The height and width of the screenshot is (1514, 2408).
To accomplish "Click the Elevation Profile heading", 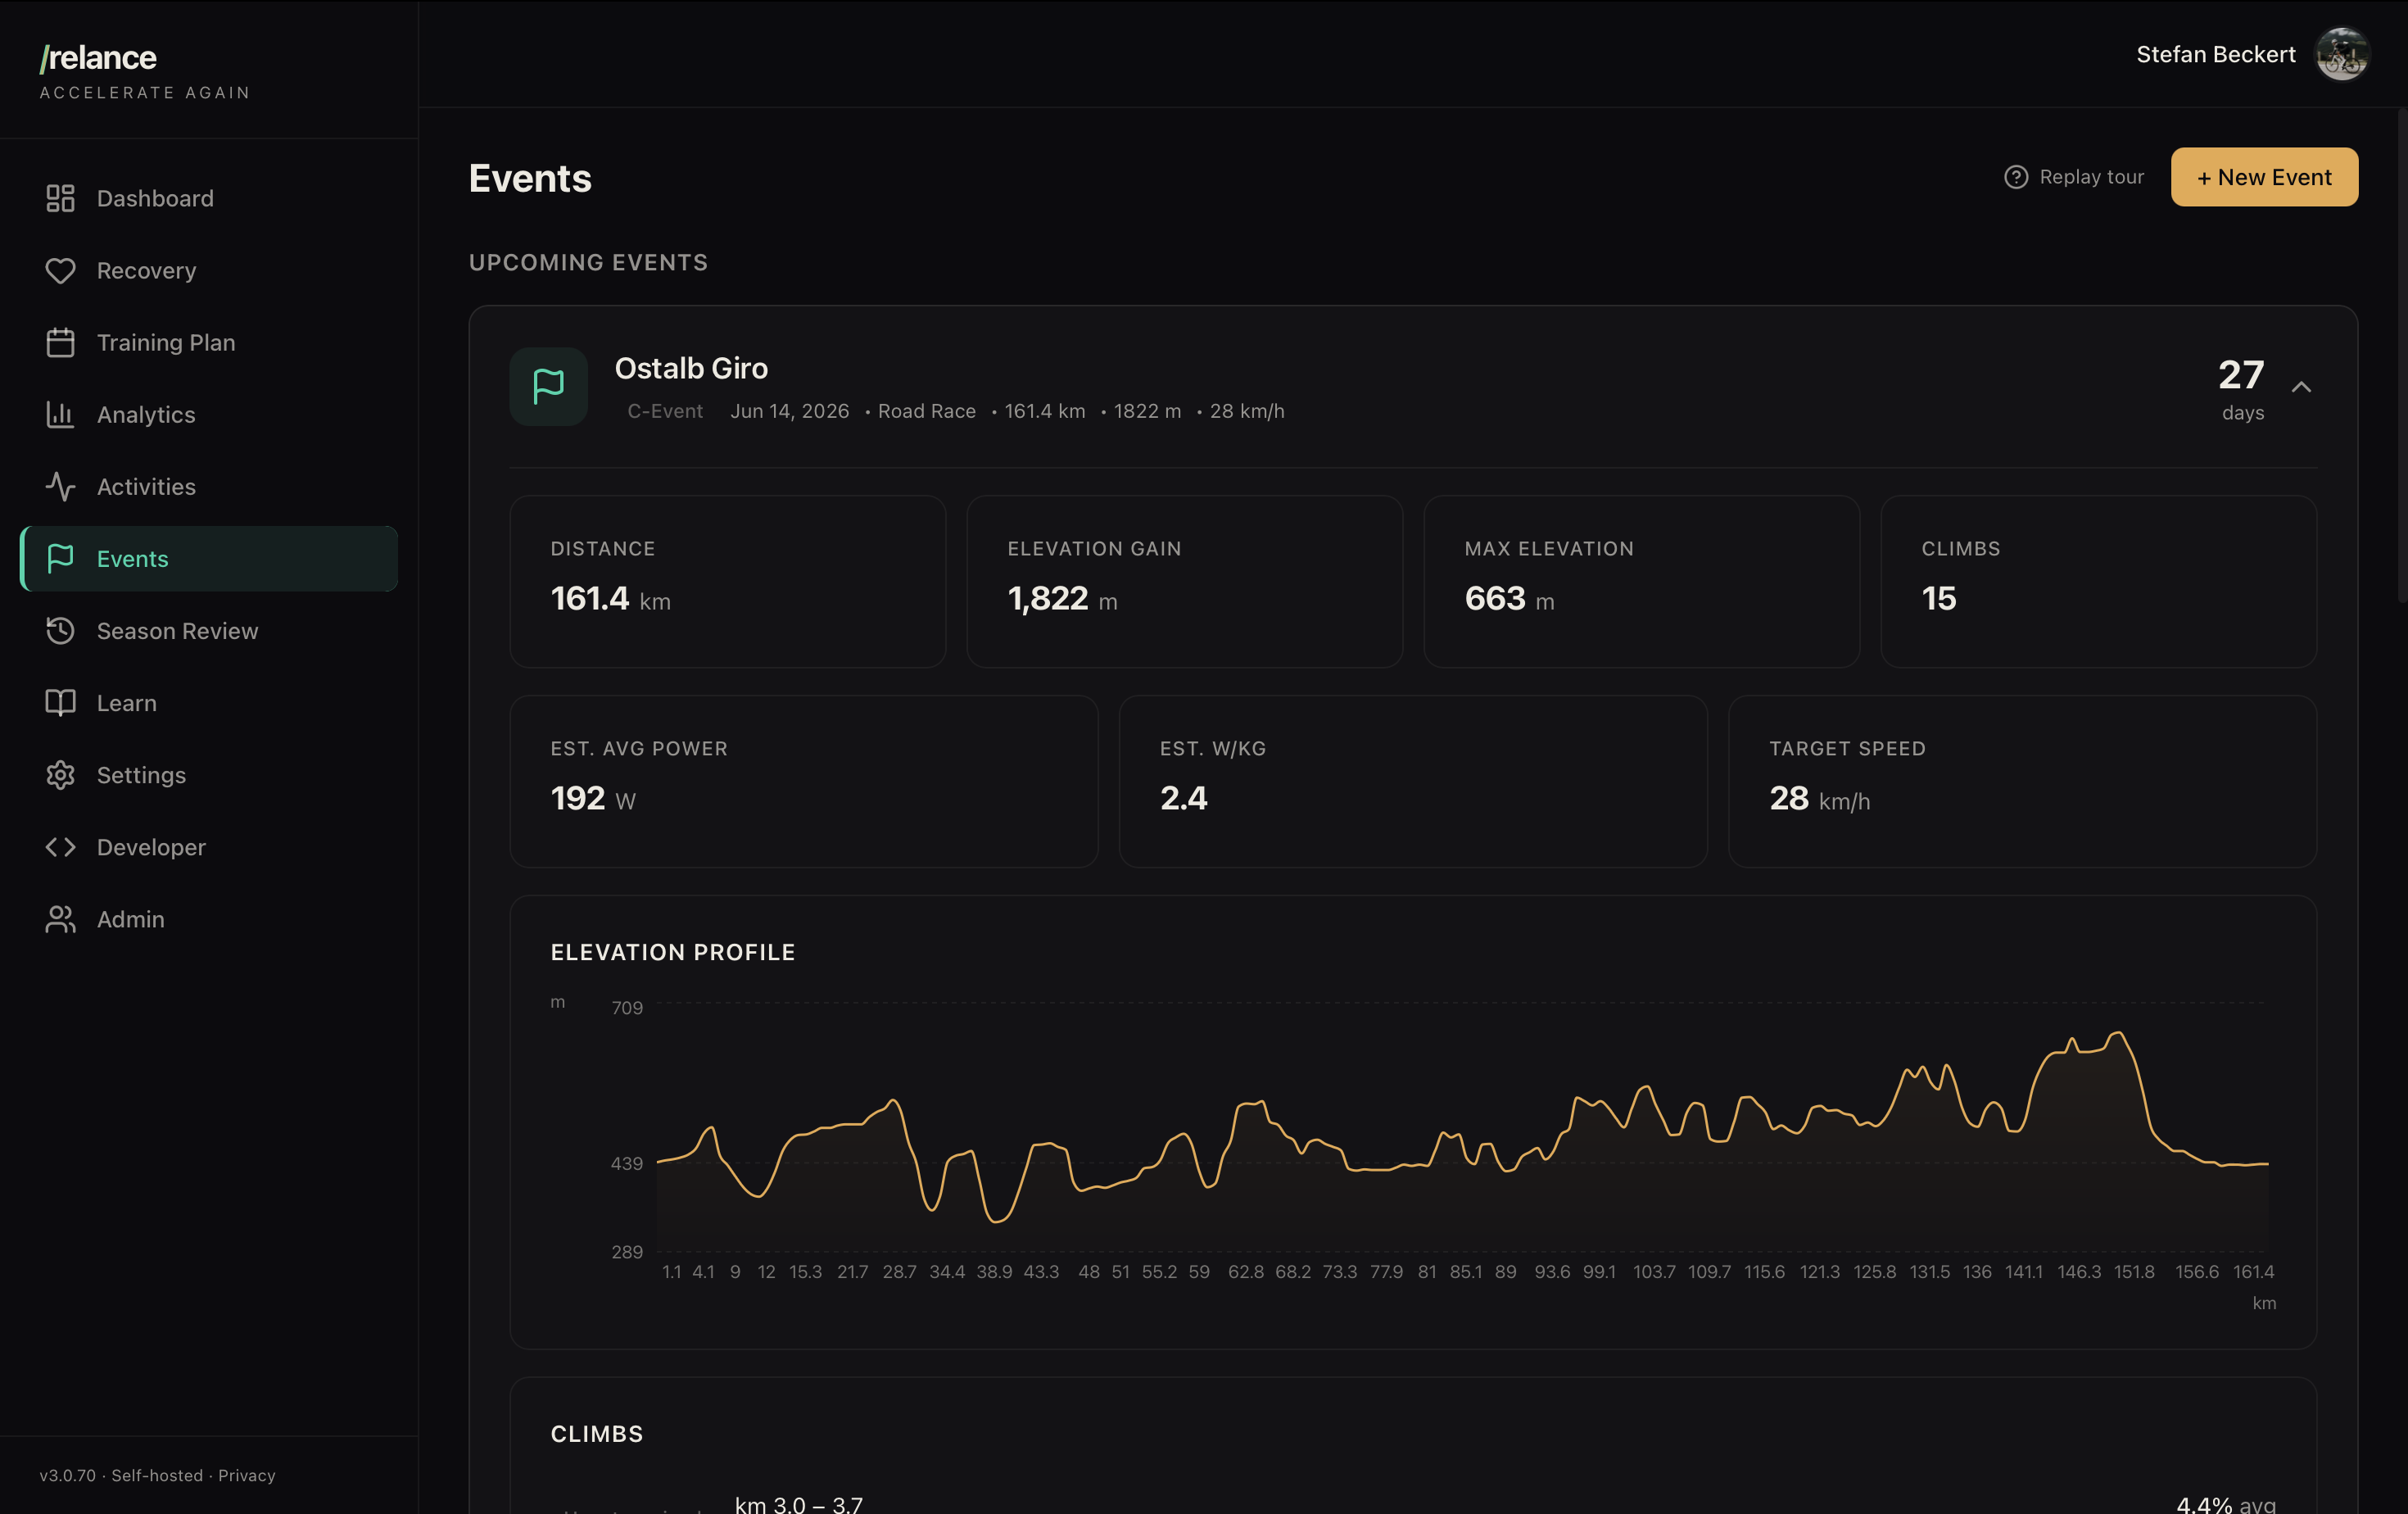I will 673,952.
